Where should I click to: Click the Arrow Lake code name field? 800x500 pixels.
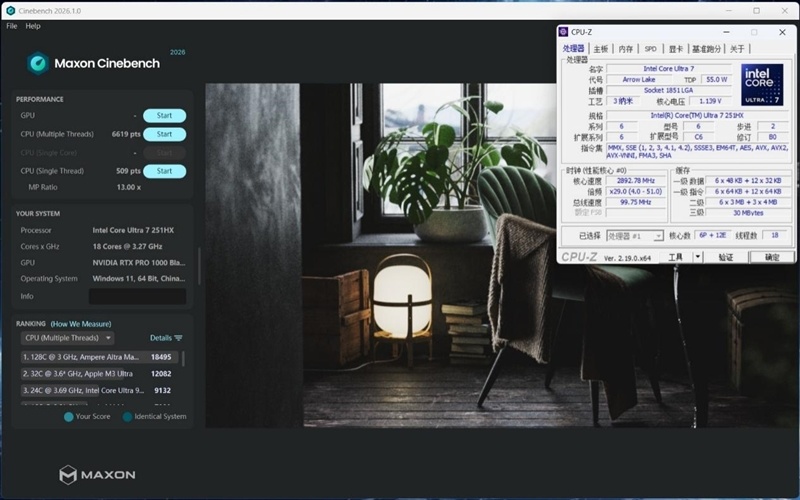pyautogui.click(x=639, y=80)
